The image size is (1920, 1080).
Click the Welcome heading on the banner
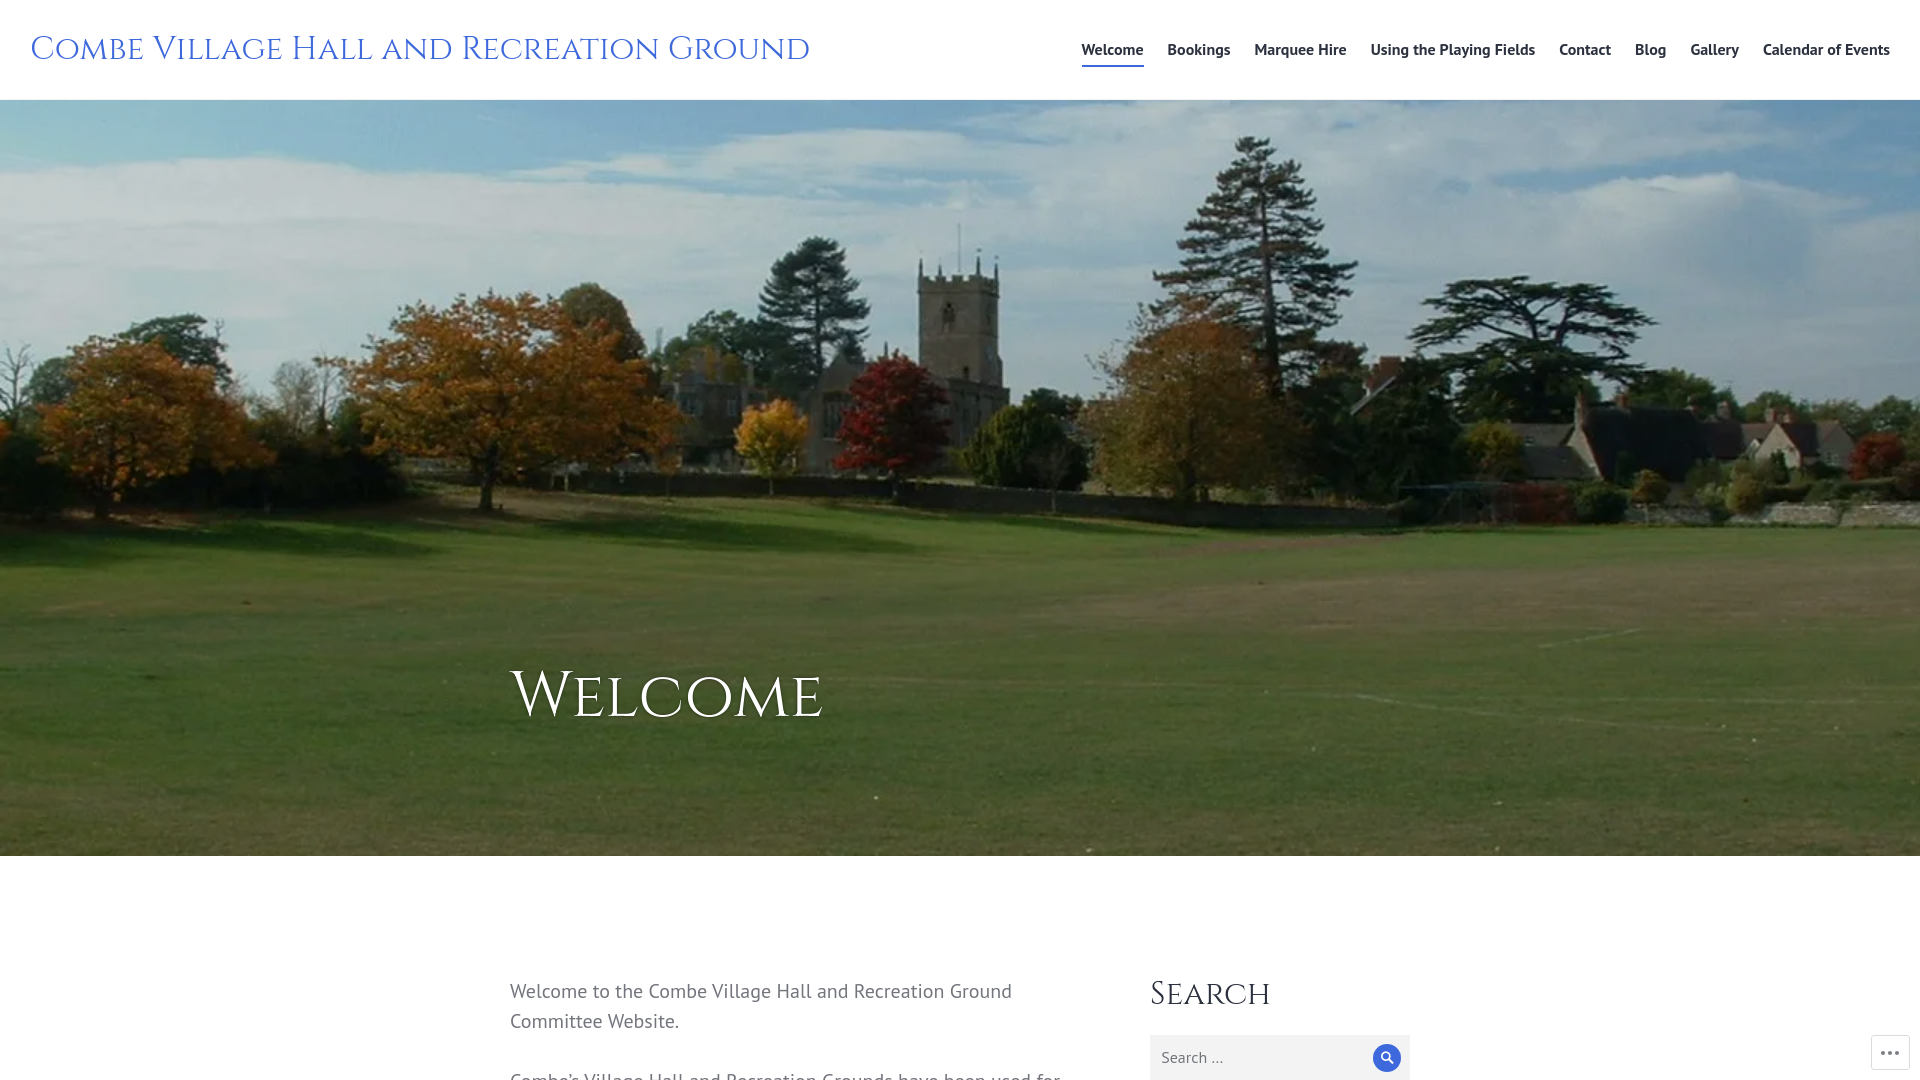click(666, 696)
